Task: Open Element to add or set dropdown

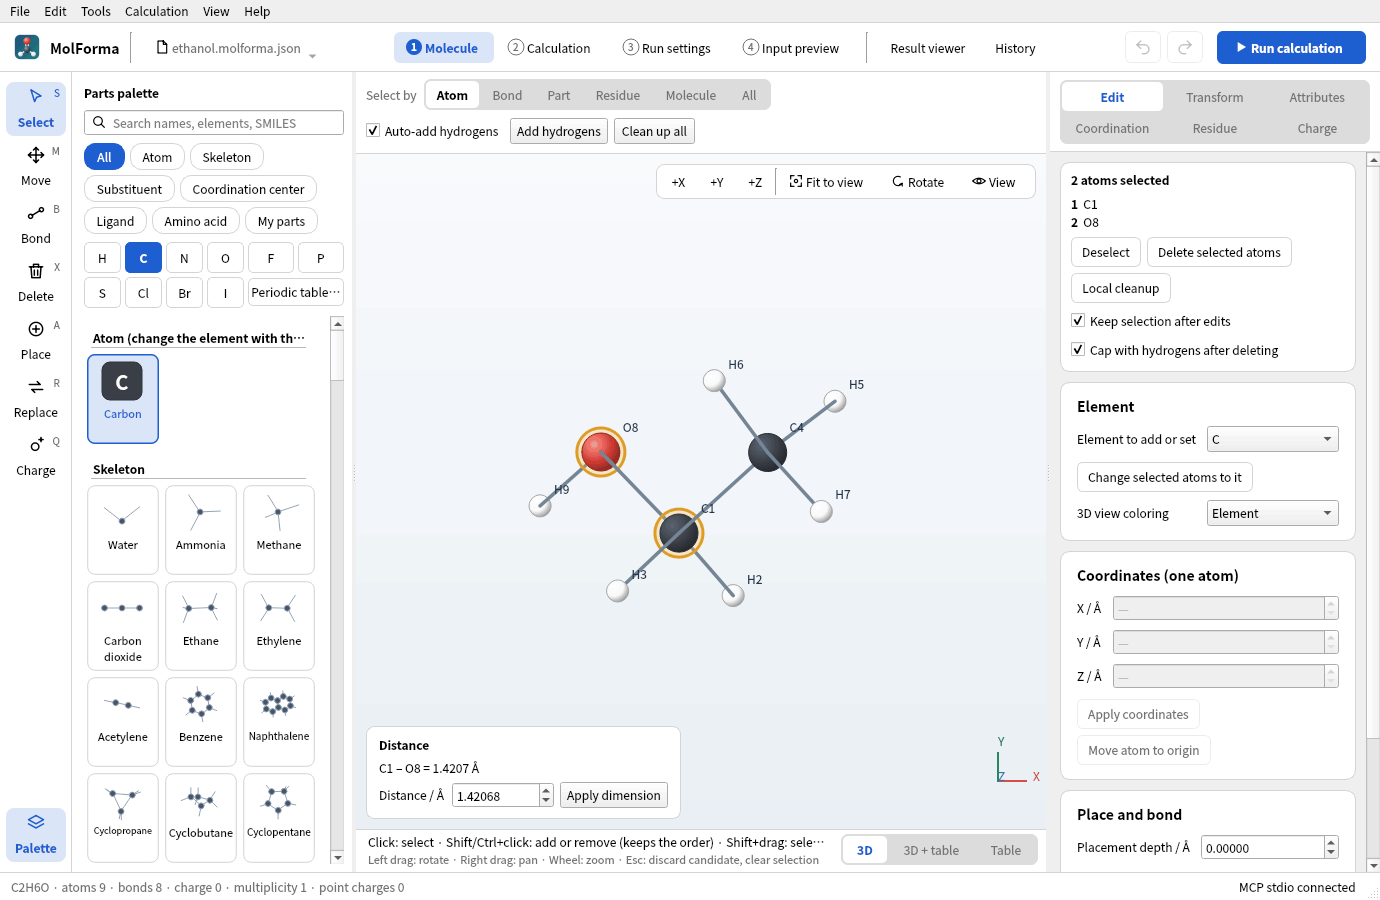Action: click(x=1272, y=439)
